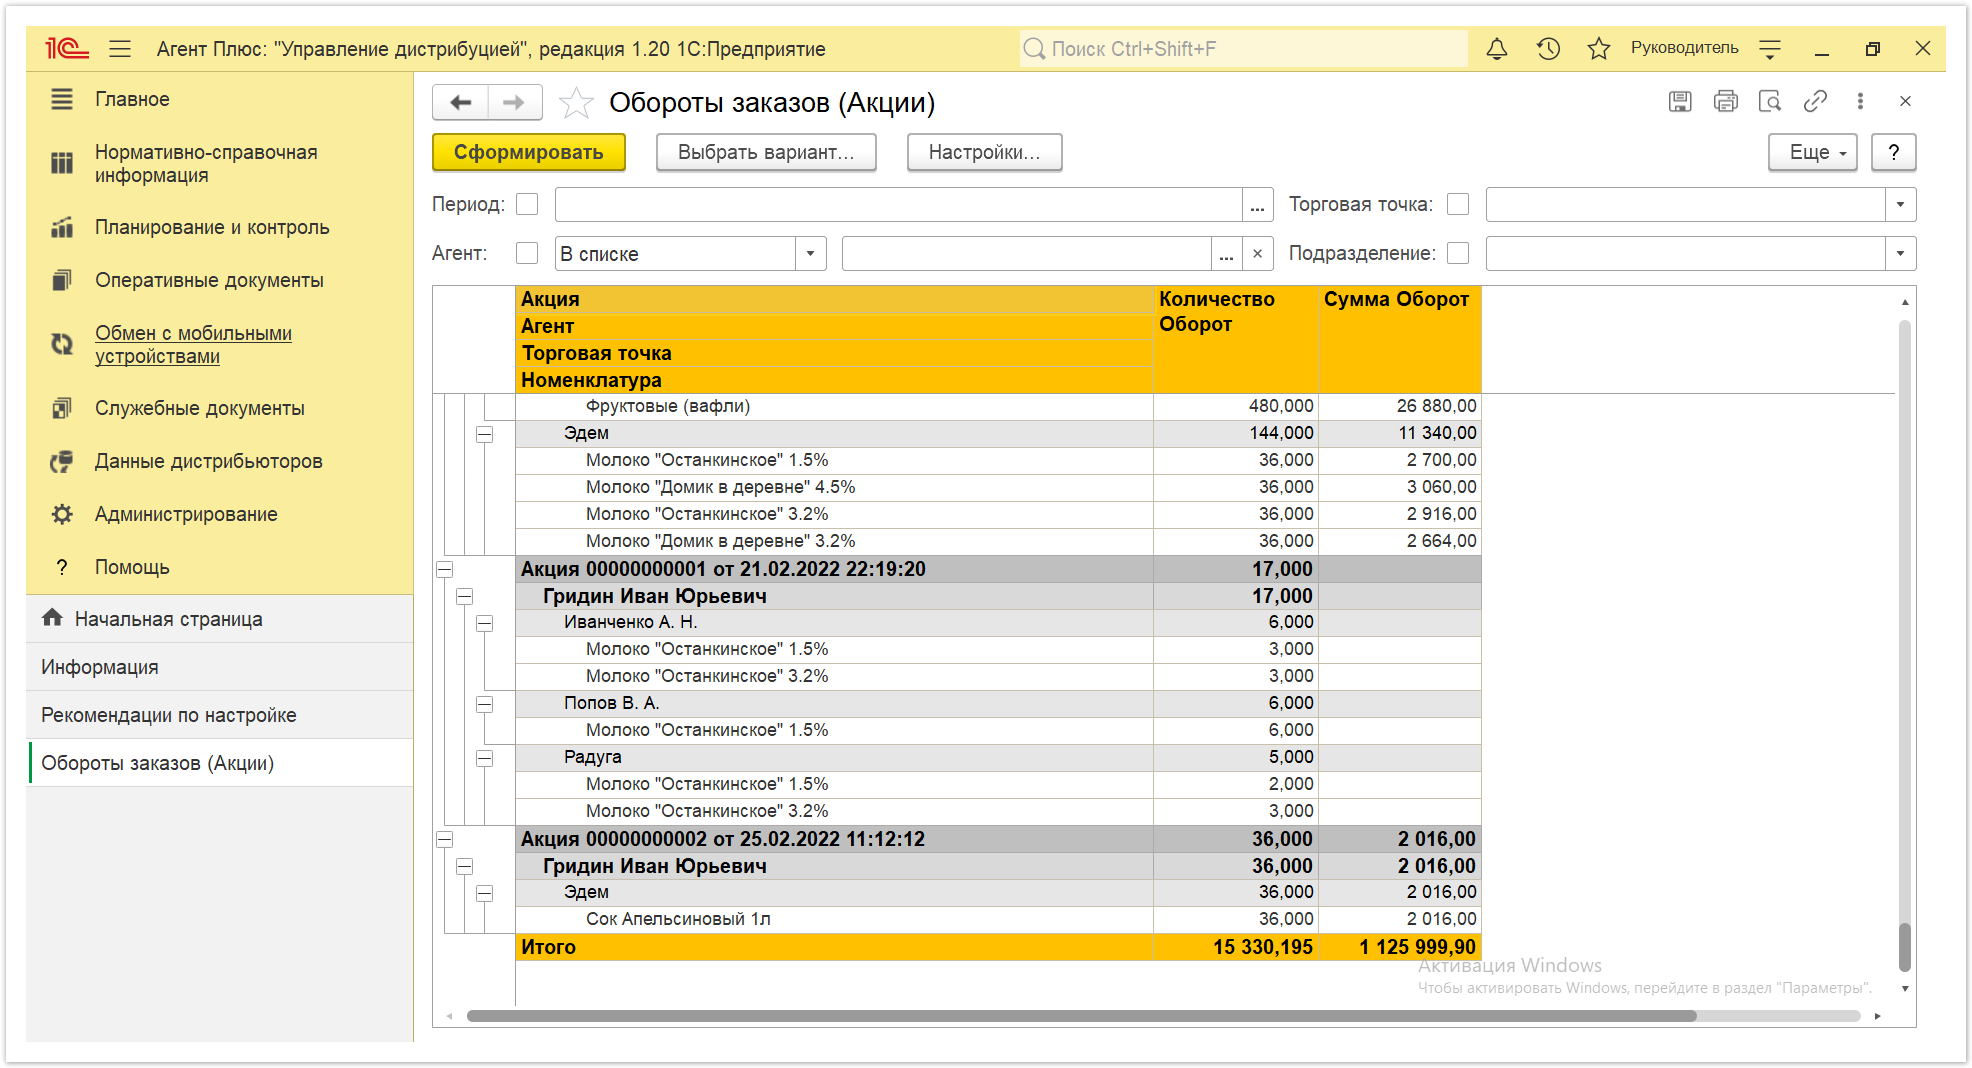Click the Период input field

tap(899, 204)
